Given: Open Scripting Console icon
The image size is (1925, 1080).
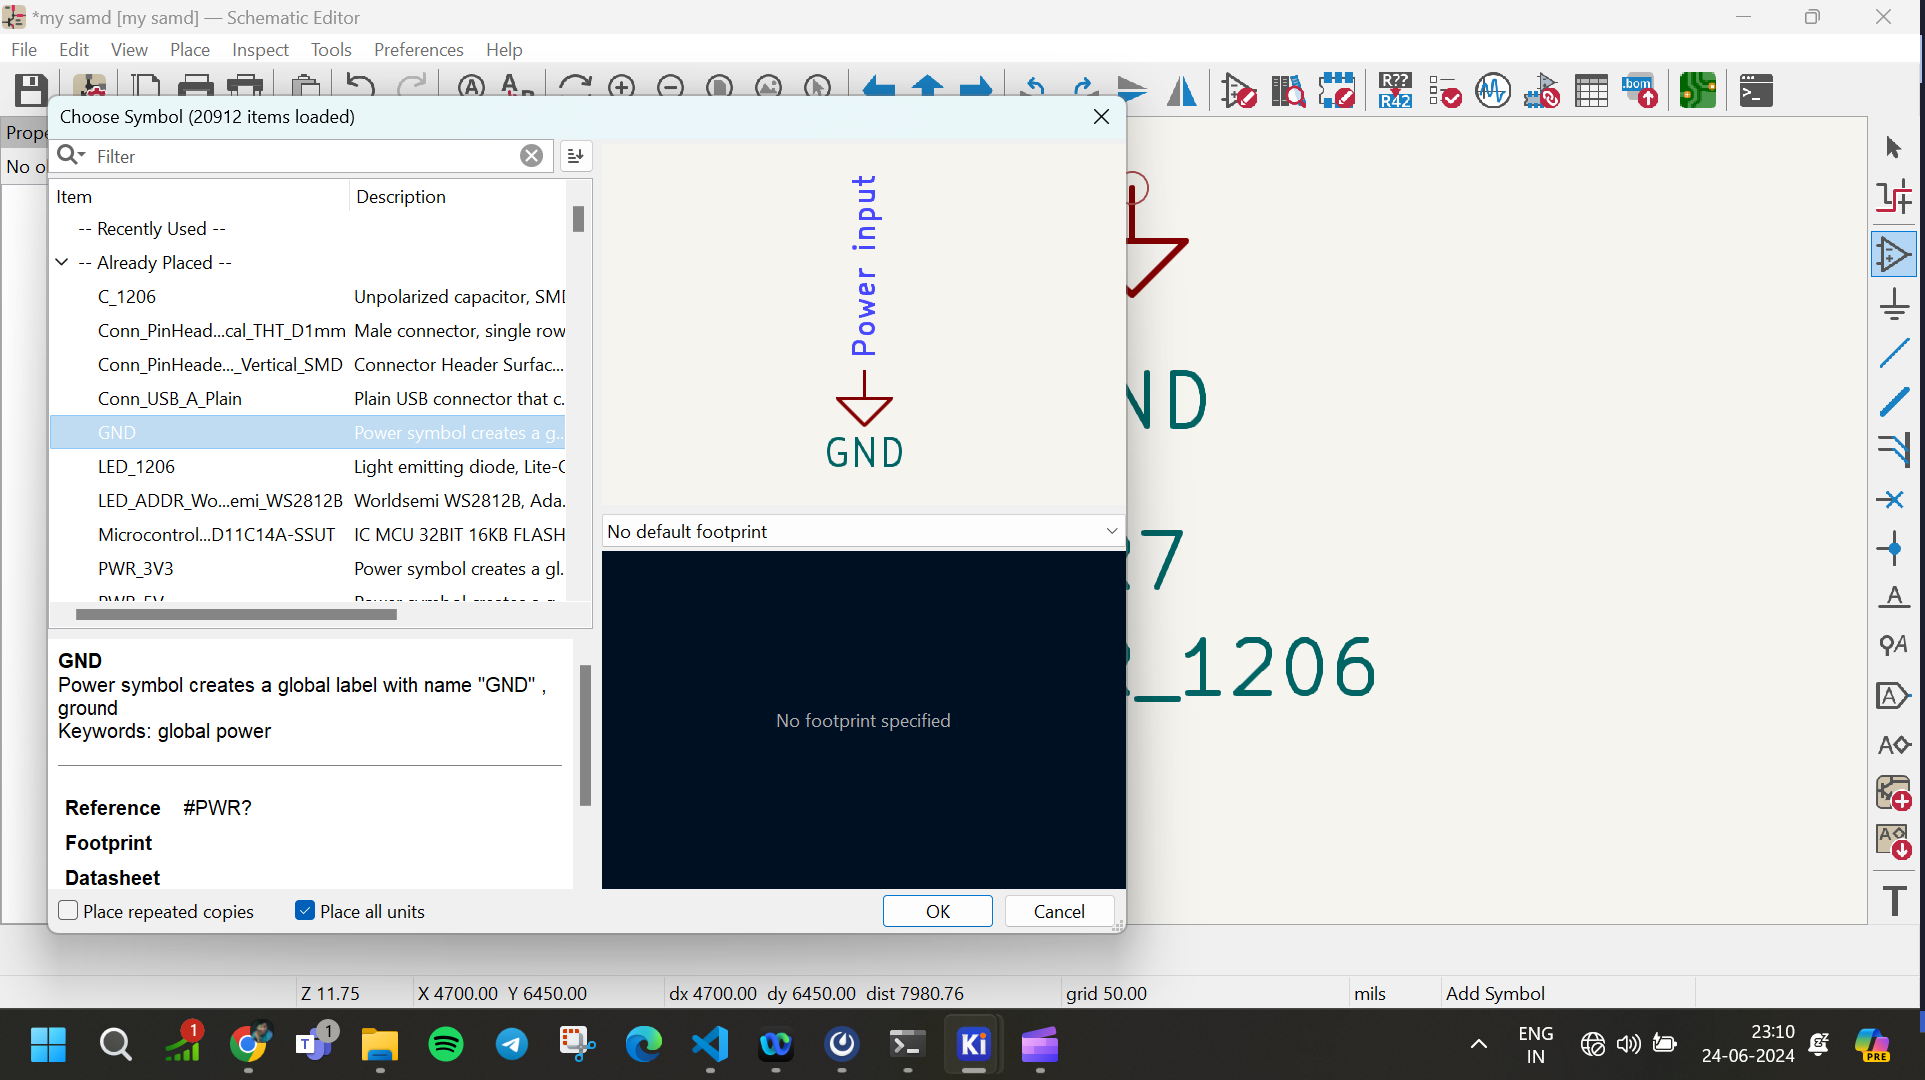Looking at the screenshot, I should point(1756,90).
